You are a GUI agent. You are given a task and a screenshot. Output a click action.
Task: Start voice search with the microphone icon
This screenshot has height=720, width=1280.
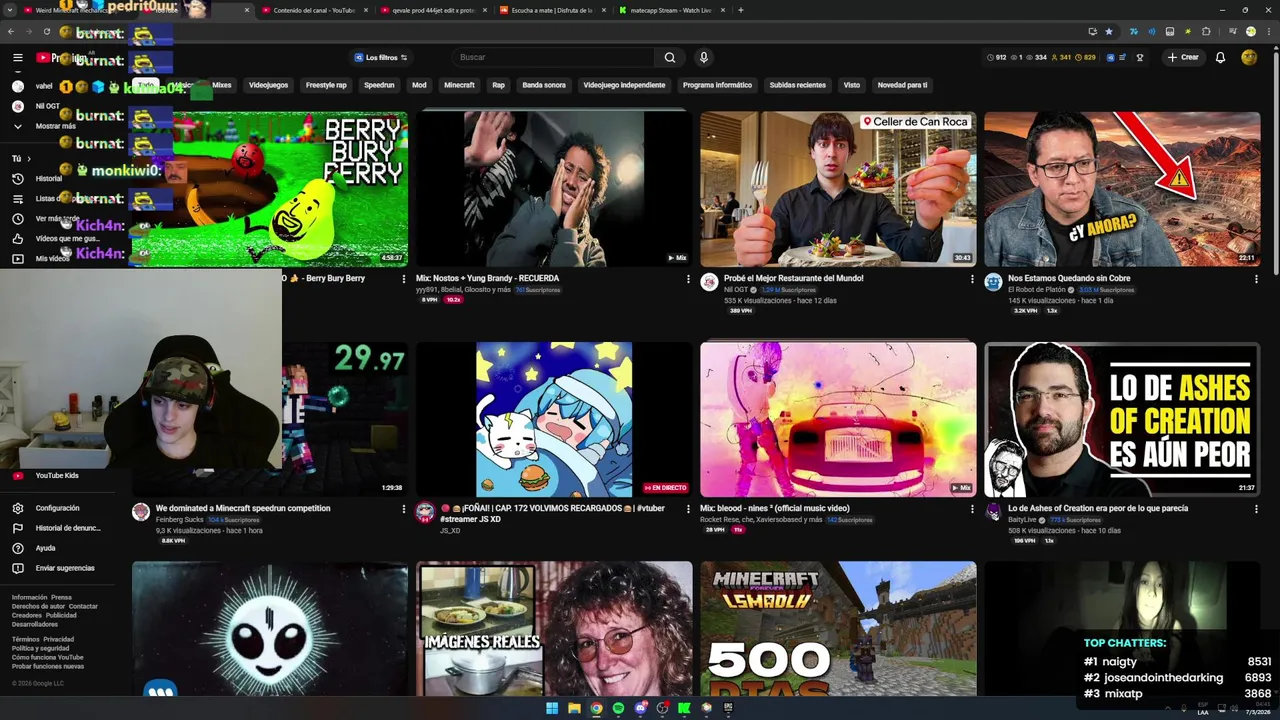703,57
